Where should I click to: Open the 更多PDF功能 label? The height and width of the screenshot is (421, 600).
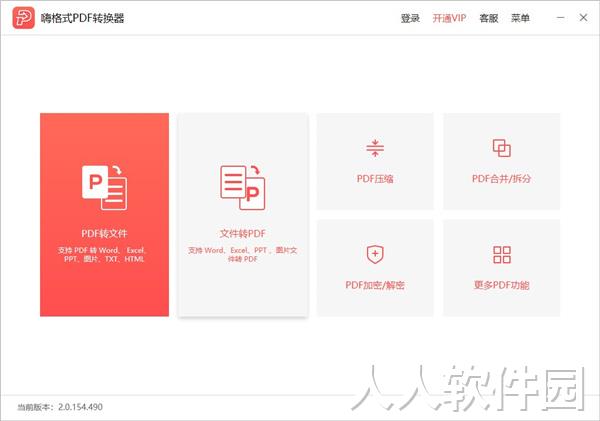coord(502,285)
